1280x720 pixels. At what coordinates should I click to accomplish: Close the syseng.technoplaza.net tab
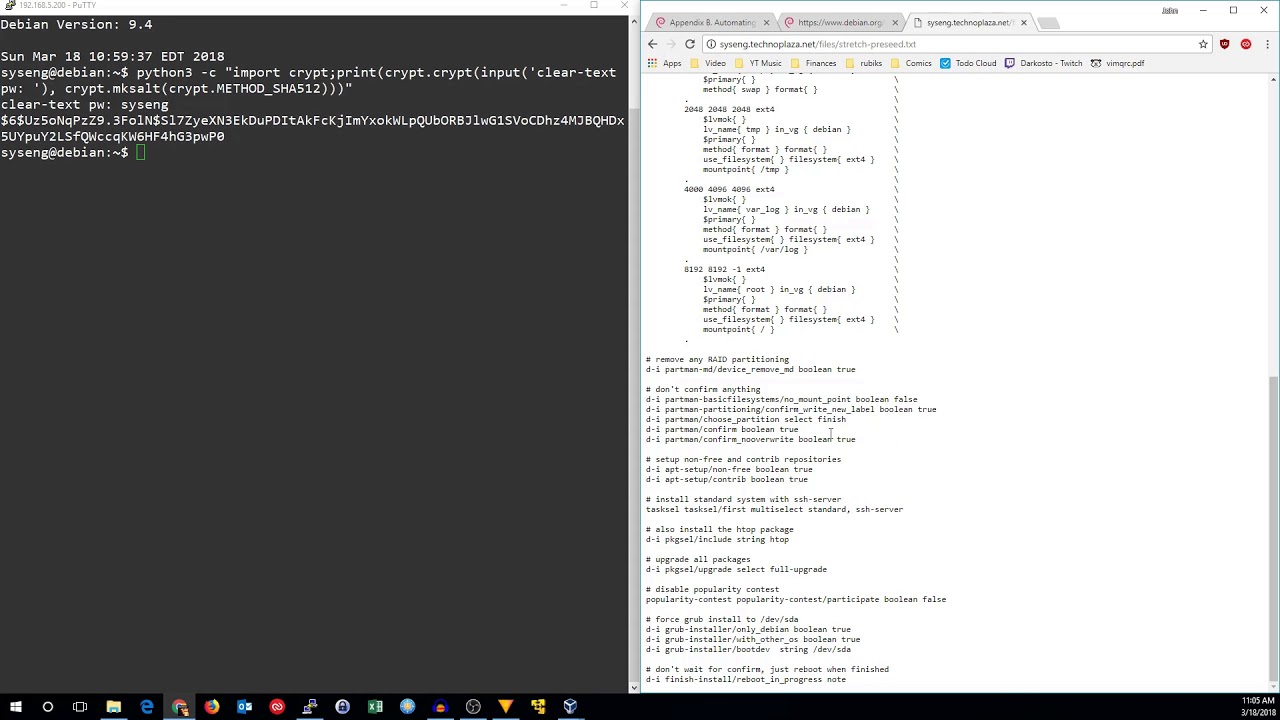(x=1023, y=22)
